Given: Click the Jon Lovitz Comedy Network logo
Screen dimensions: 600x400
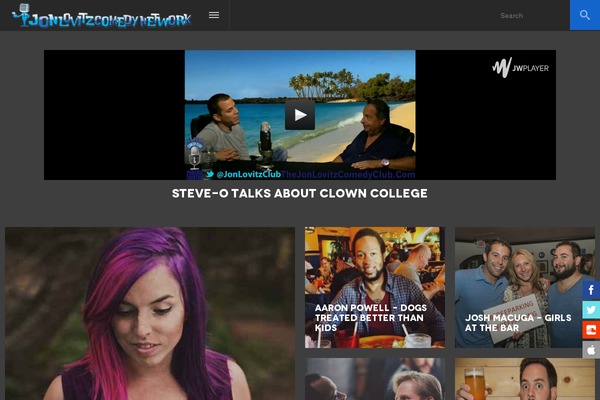Looking at the screenshot, I should (101, 16).
